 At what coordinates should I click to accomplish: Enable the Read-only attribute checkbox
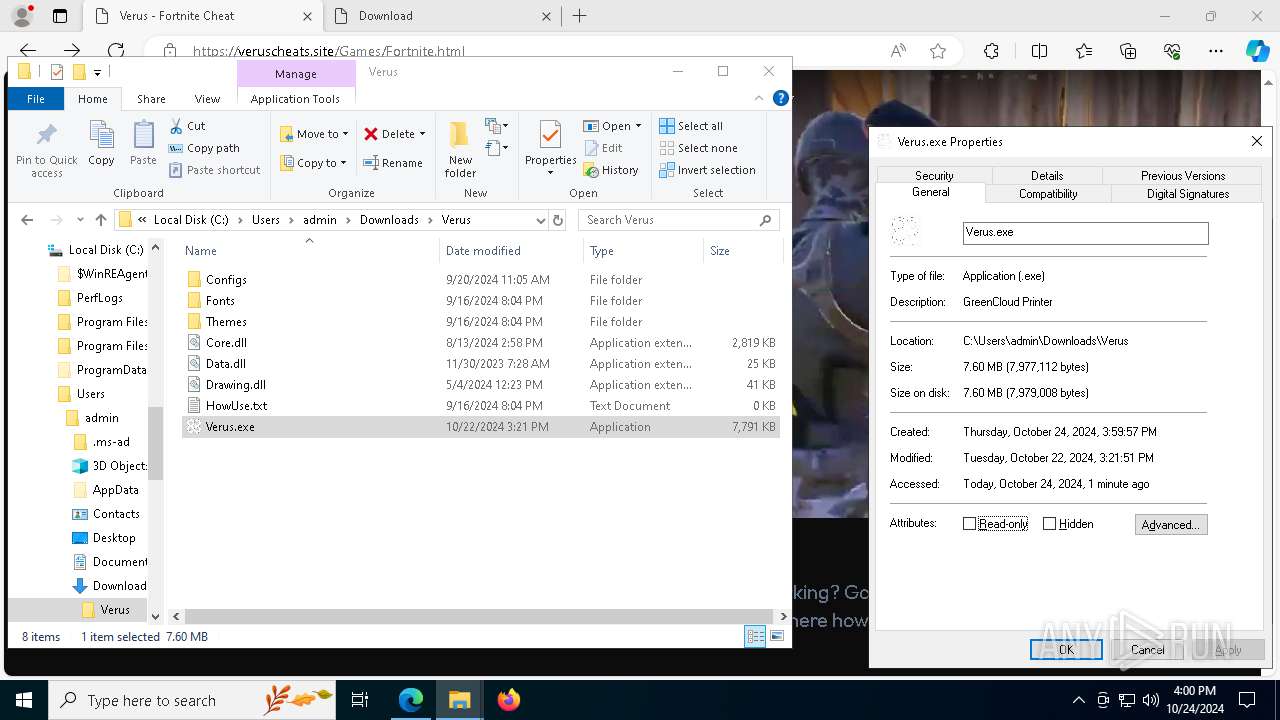[x=969, y=524]
